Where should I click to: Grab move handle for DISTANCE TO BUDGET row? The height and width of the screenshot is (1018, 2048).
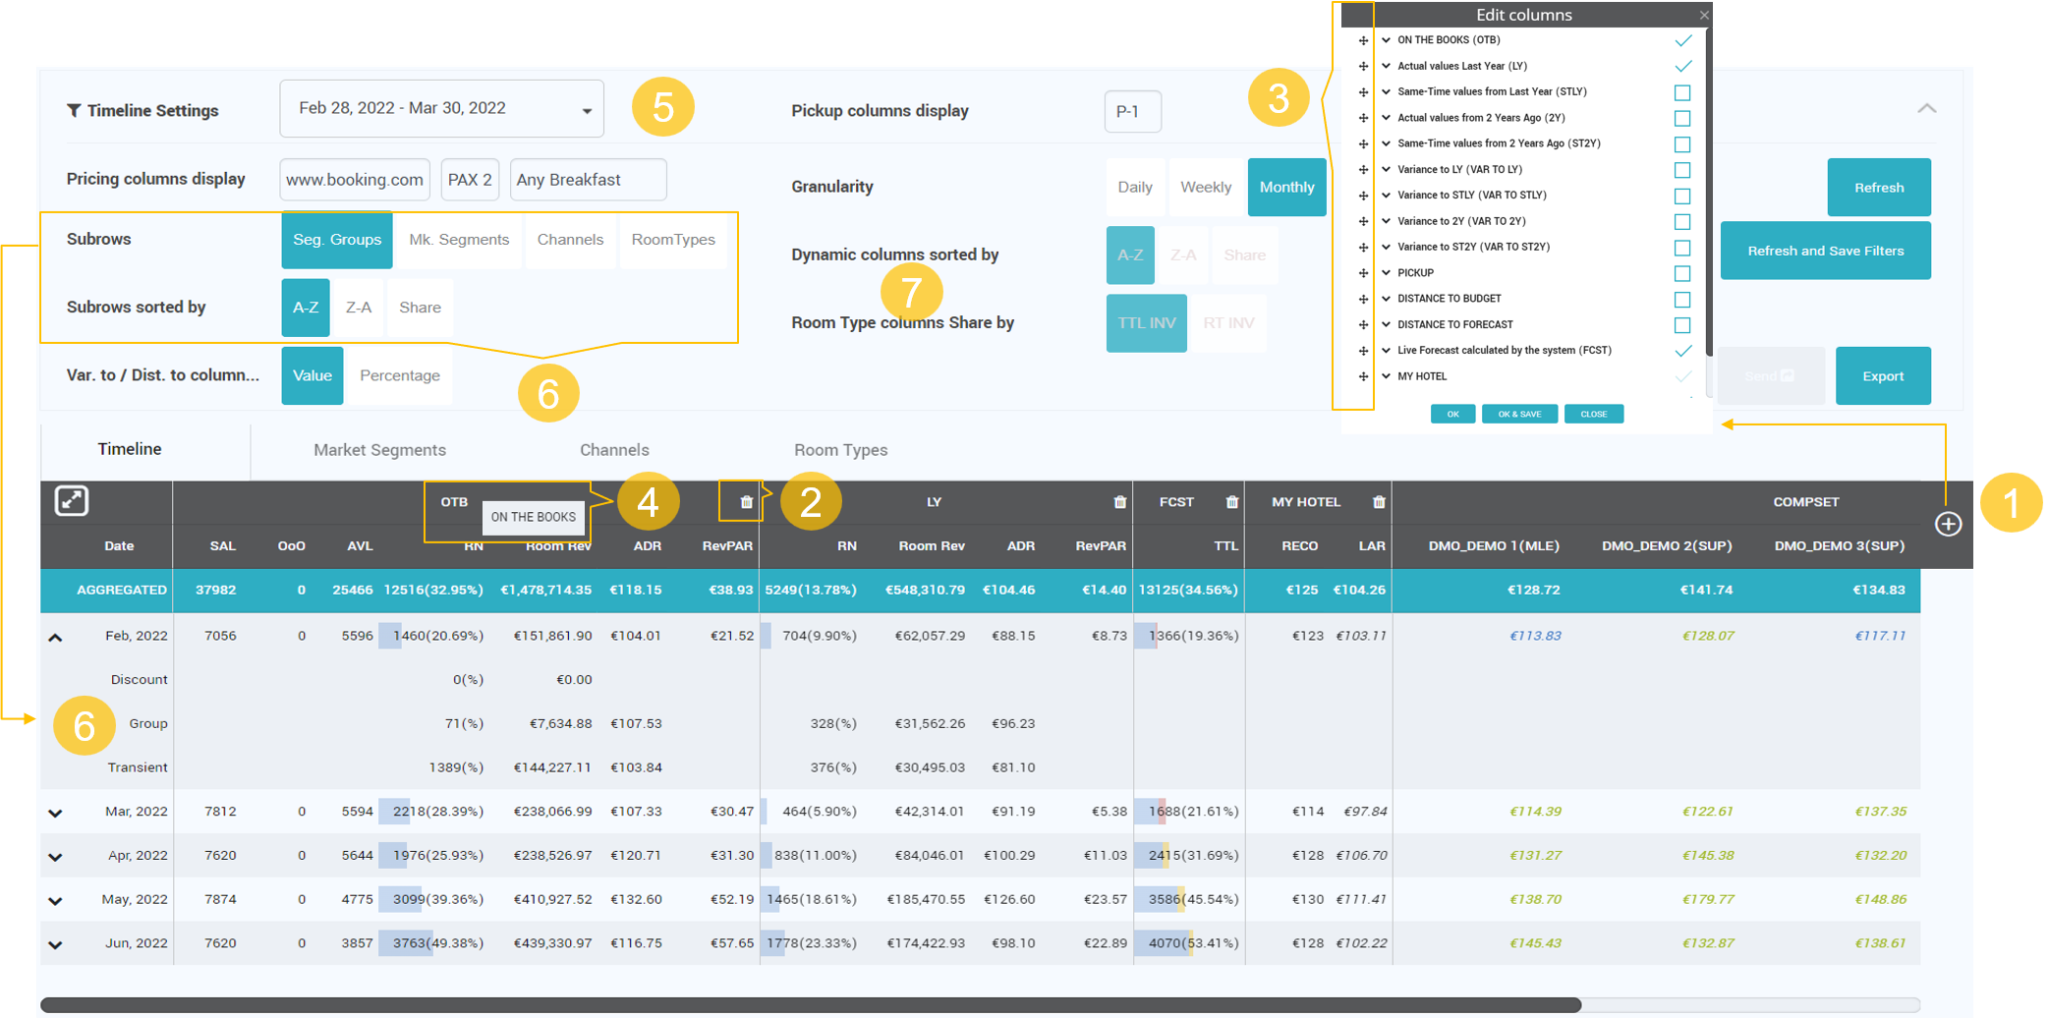pos(1363,299)
